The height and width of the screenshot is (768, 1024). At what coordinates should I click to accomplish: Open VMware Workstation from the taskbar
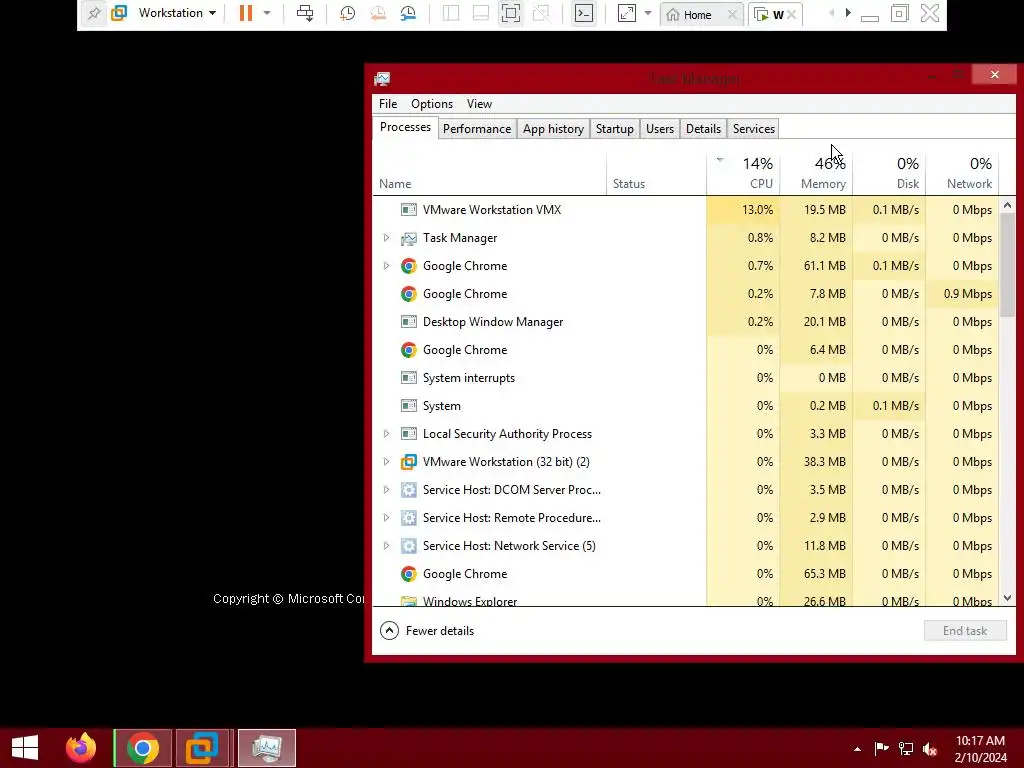202,748
